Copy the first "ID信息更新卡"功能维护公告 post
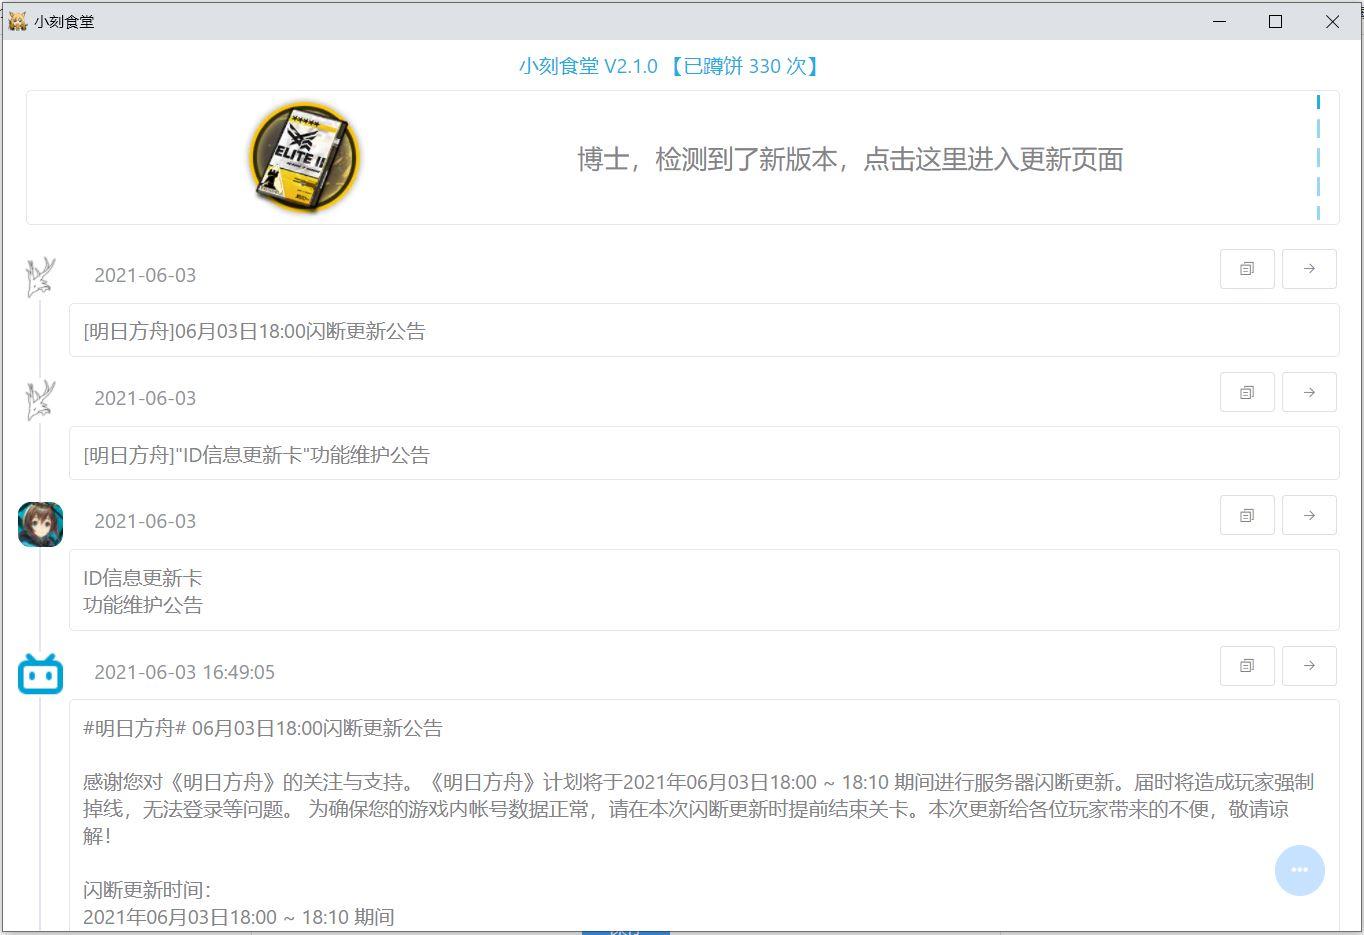 pyautogui.click(x=1247, y=392)
